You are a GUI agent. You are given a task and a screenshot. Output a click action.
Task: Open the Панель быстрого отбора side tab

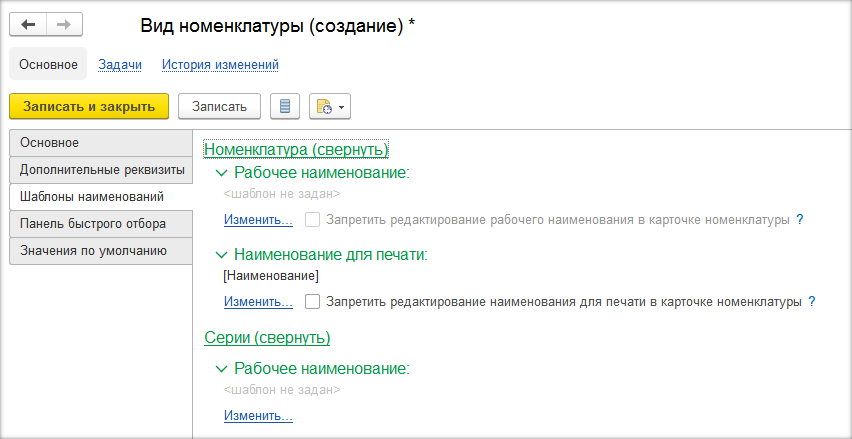(x=93, y=223)
